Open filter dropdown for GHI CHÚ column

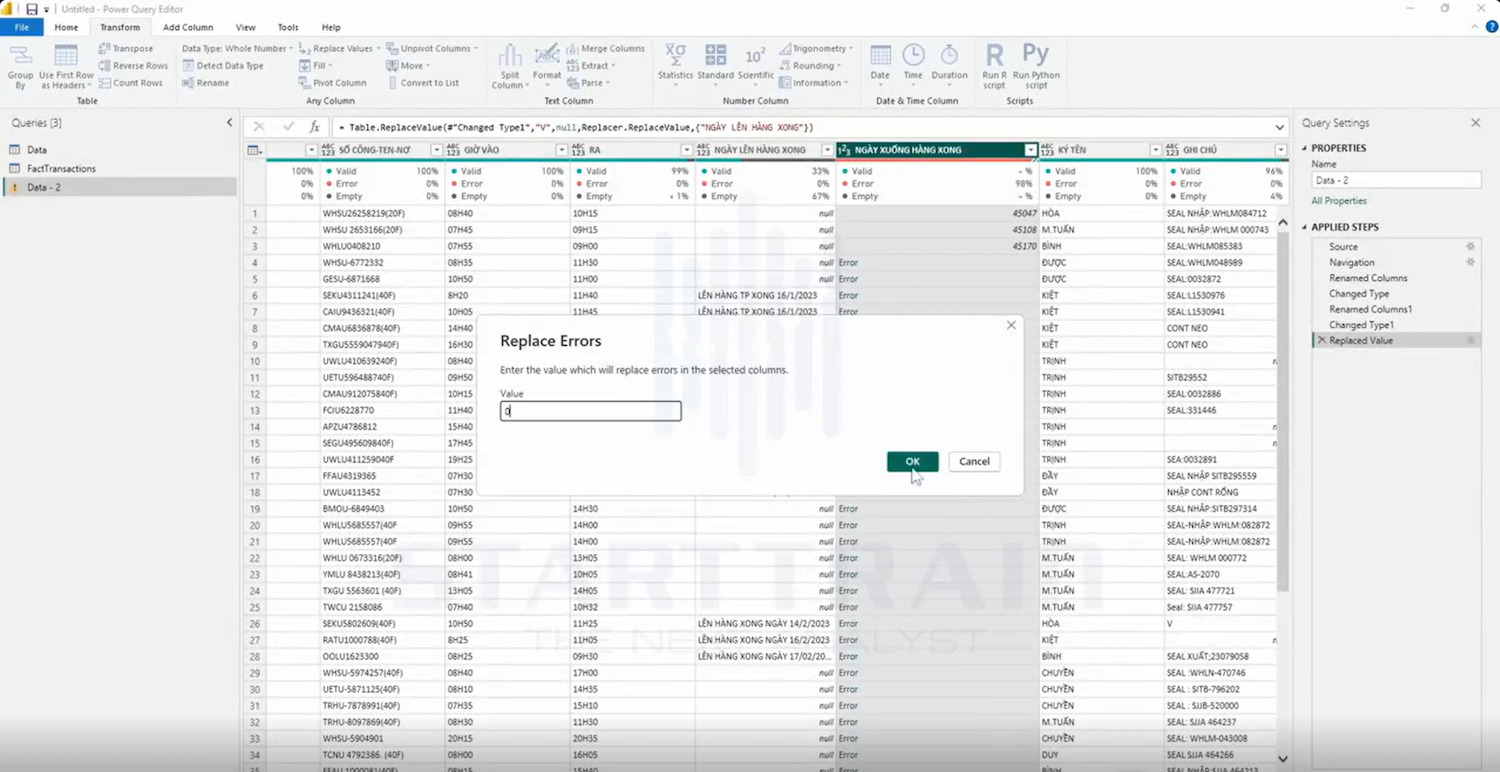[x=1280, y=150]
